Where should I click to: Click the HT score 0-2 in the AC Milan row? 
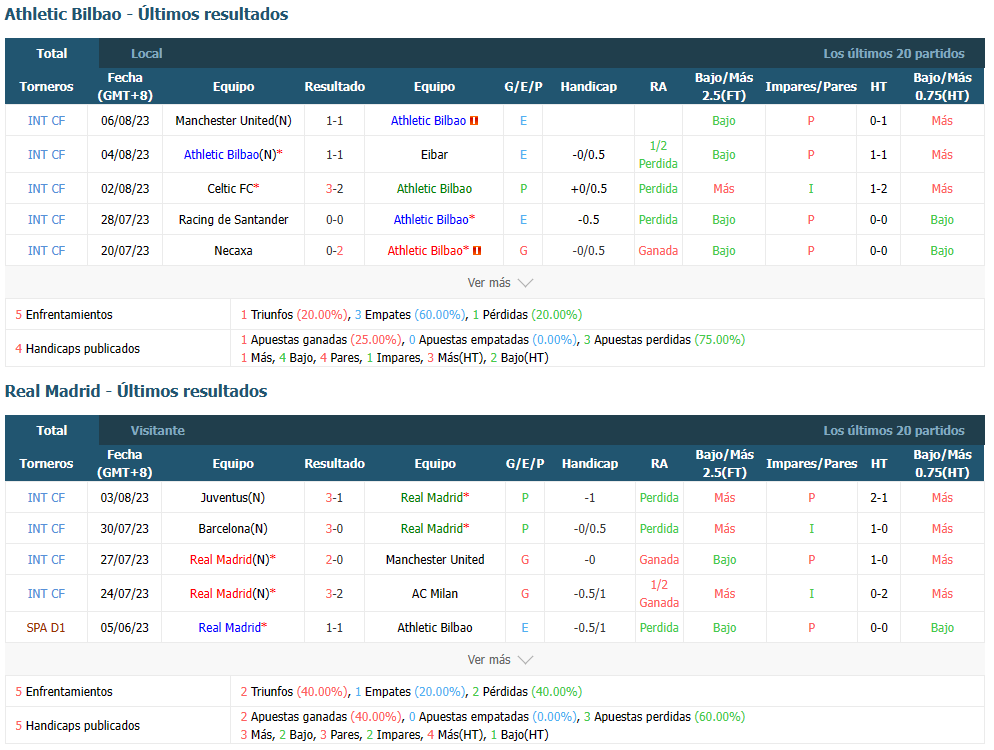point(879,593)
